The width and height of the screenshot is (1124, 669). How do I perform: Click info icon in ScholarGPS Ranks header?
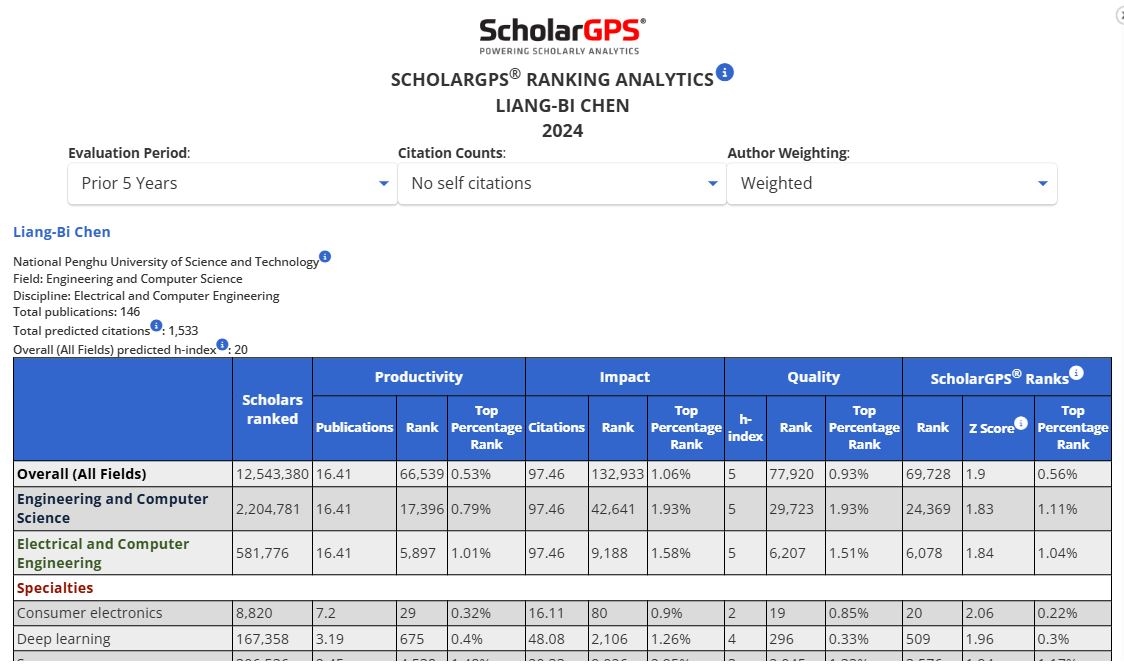tap(1076, 374)
